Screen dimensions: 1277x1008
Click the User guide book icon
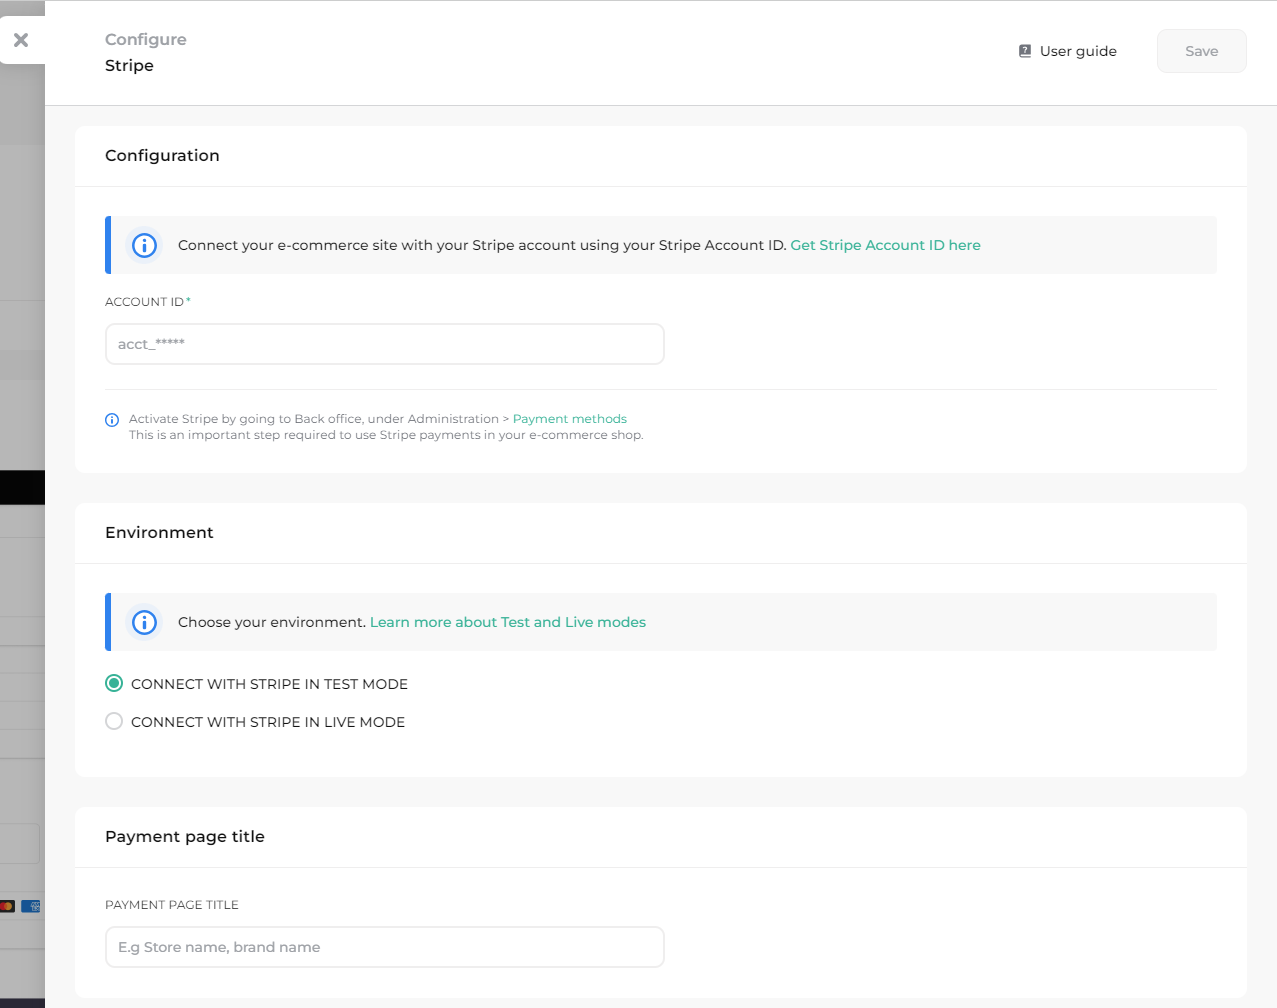click(1025, 51)
